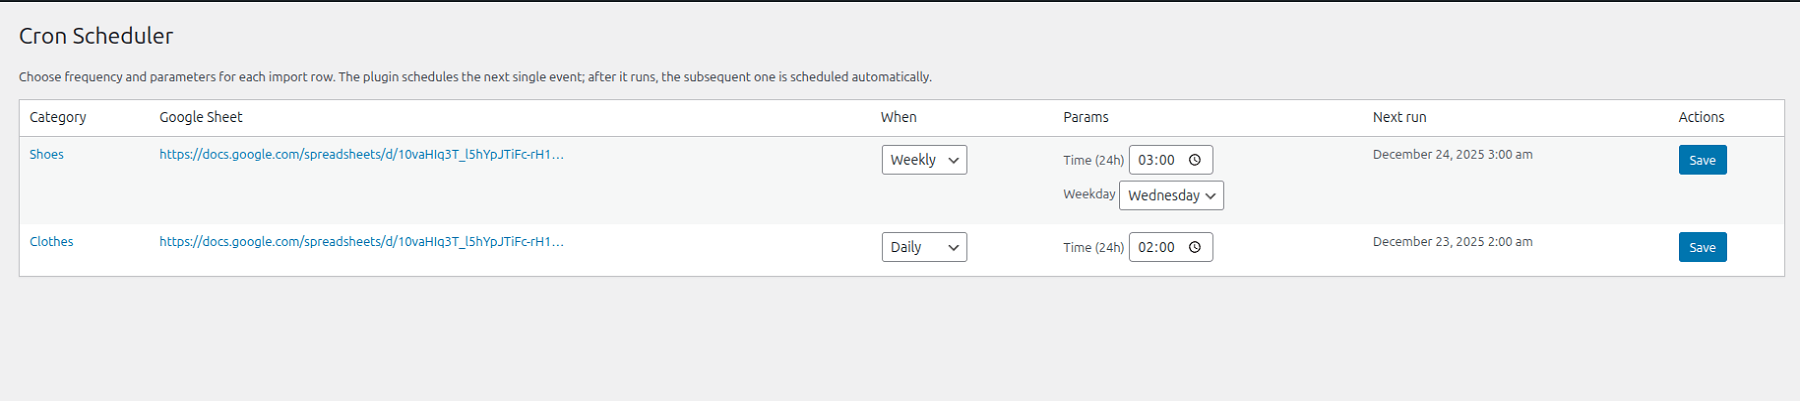Click the When column header
The height and width of the screenshot is (401, 1800).
tap(898, 117)
